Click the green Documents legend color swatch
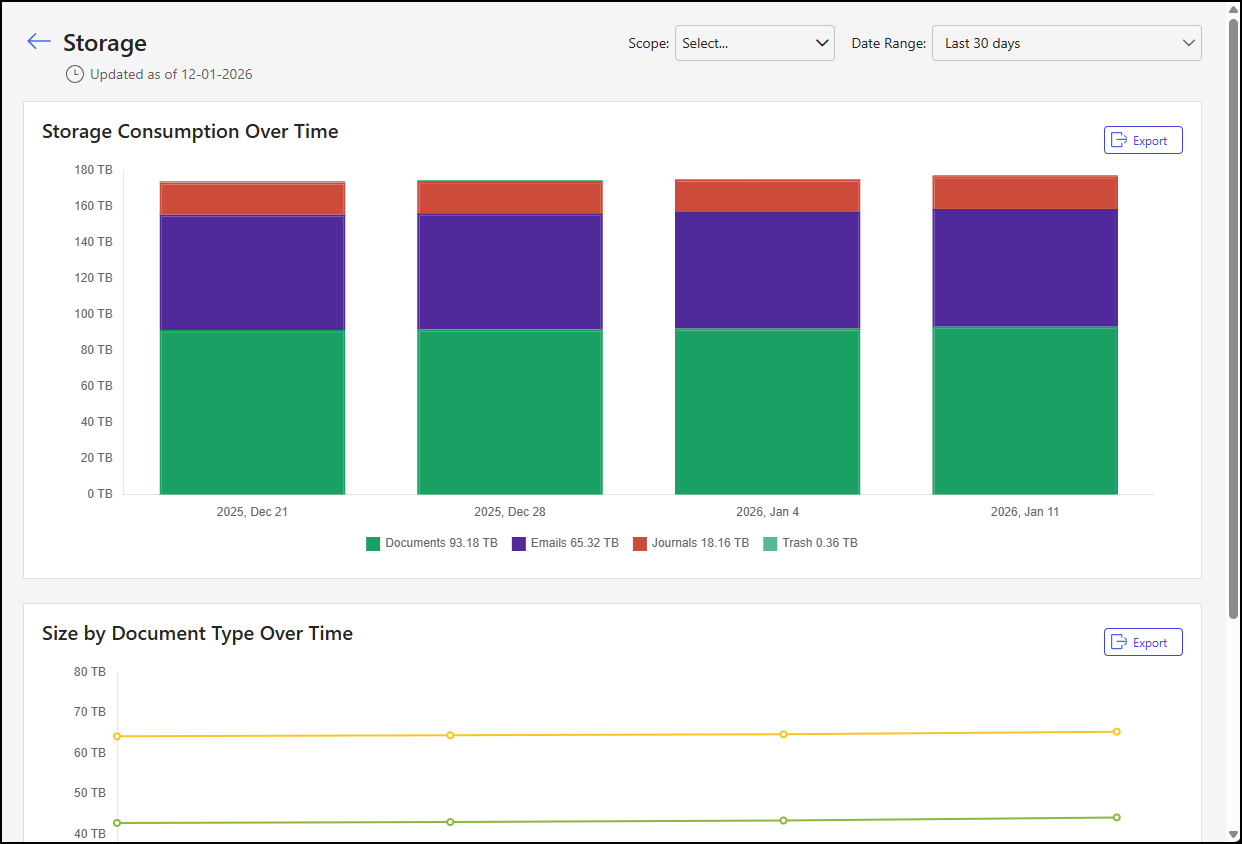1242x844 pixels. point(373,544)
